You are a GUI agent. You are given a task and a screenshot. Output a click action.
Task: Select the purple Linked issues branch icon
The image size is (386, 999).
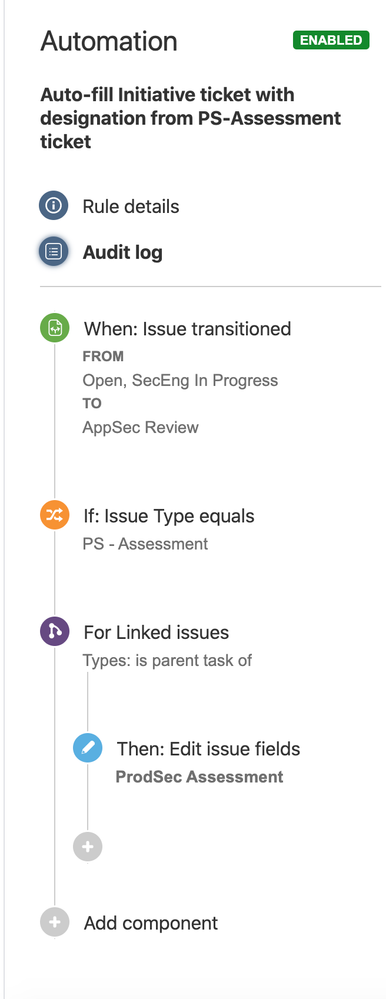(55, 632)
